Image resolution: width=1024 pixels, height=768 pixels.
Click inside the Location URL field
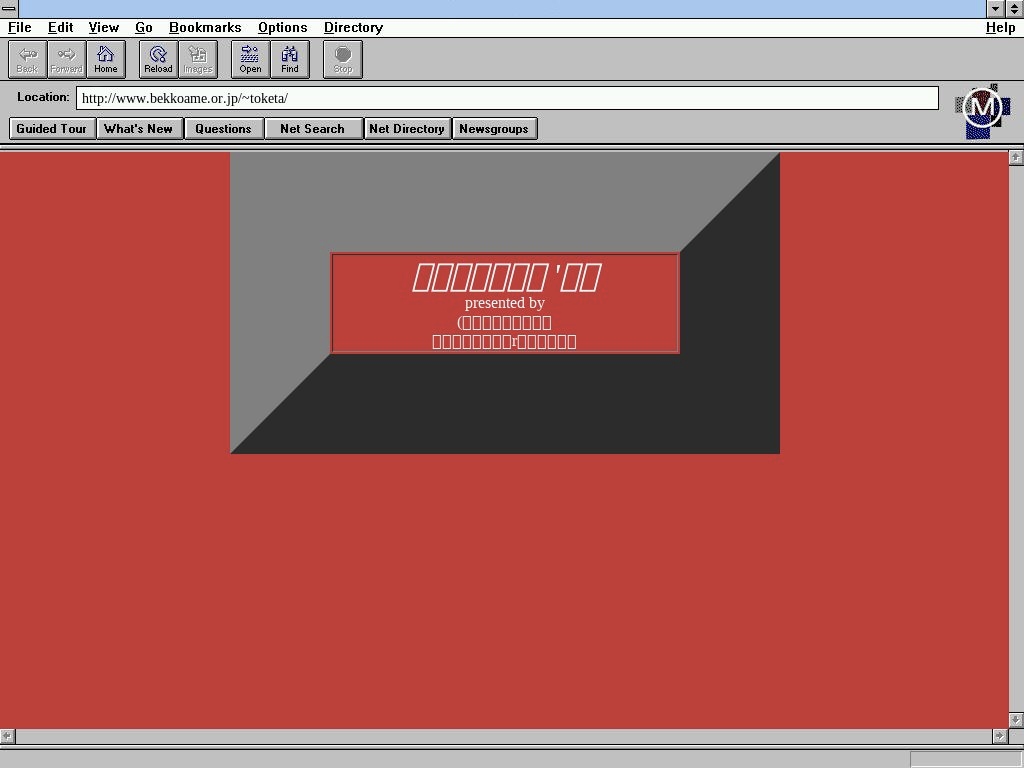point(507,98)
